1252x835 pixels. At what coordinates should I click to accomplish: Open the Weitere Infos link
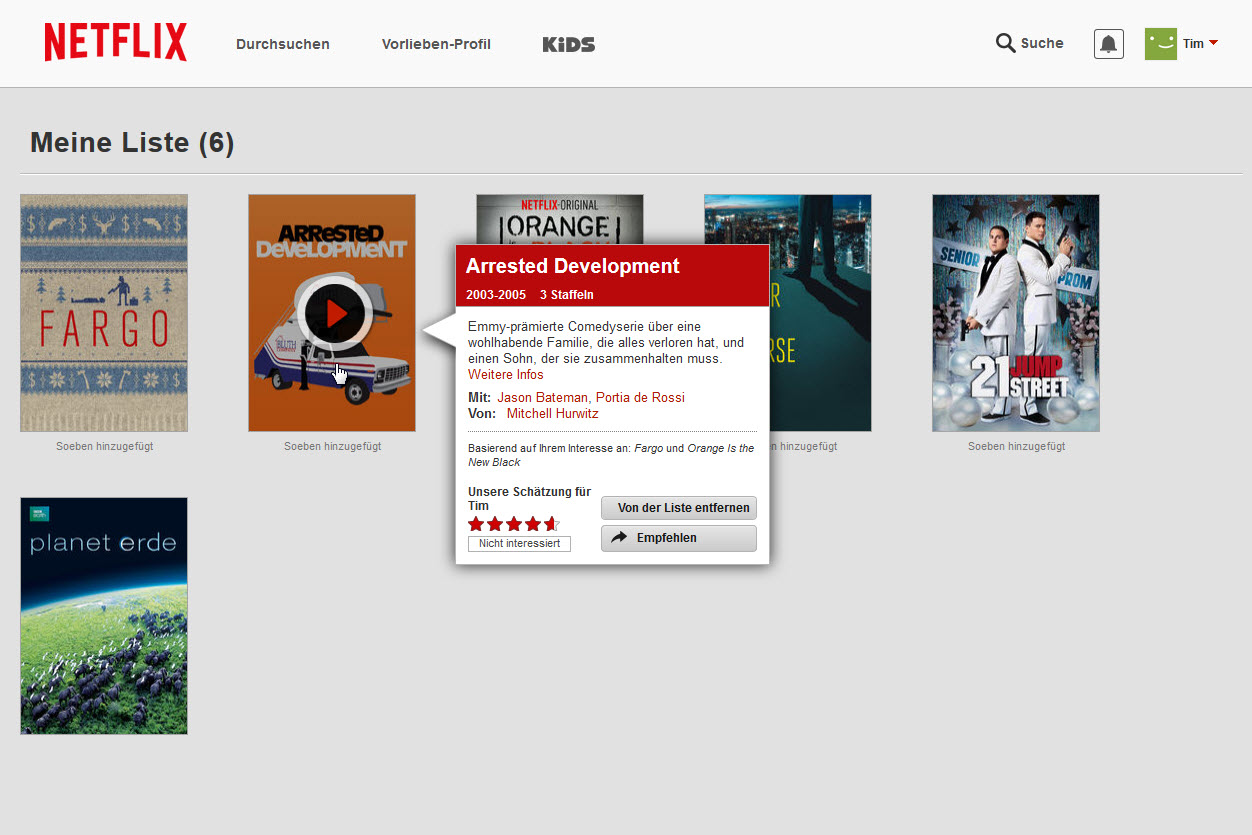coord(506,375)
